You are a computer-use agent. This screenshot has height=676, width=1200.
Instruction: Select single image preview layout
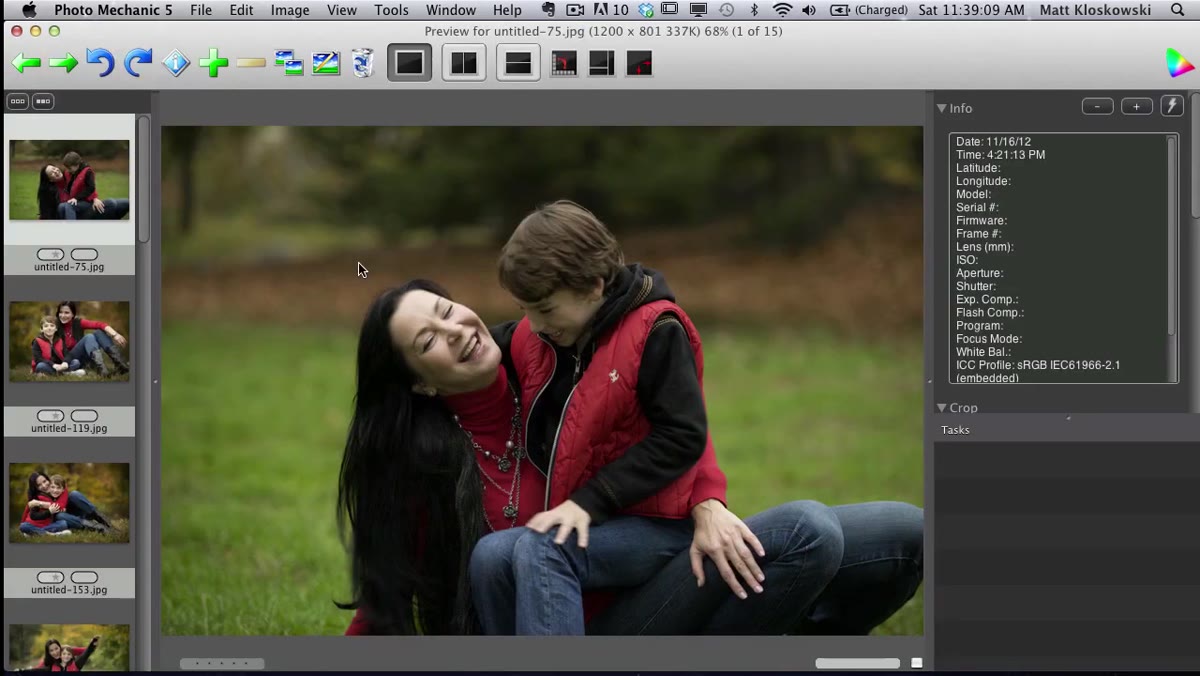[x=410, y=63]
